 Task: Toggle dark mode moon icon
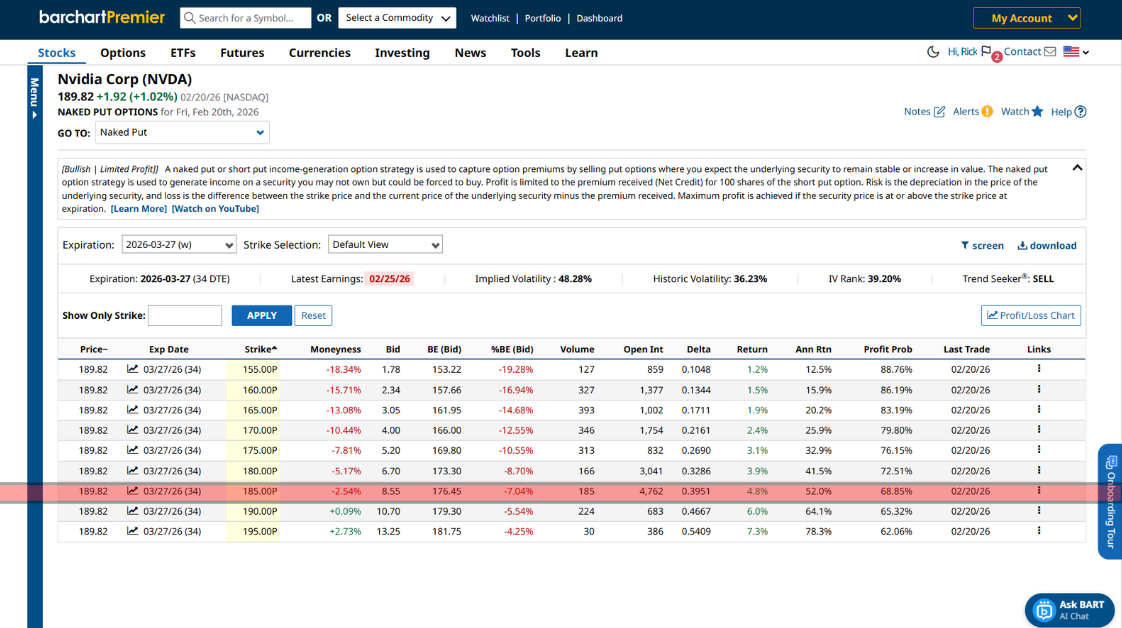tap(933, 52)
